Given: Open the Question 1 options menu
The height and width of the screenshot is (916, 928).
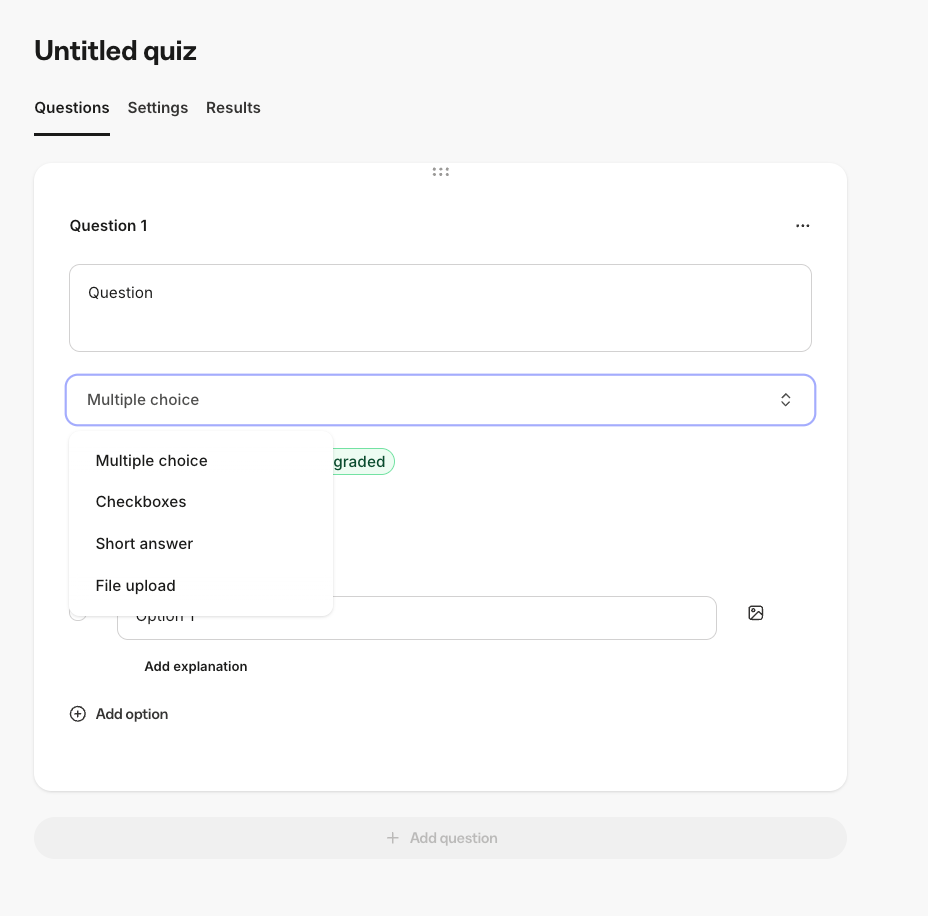Looking at the screenshot, I should point(803,226).
